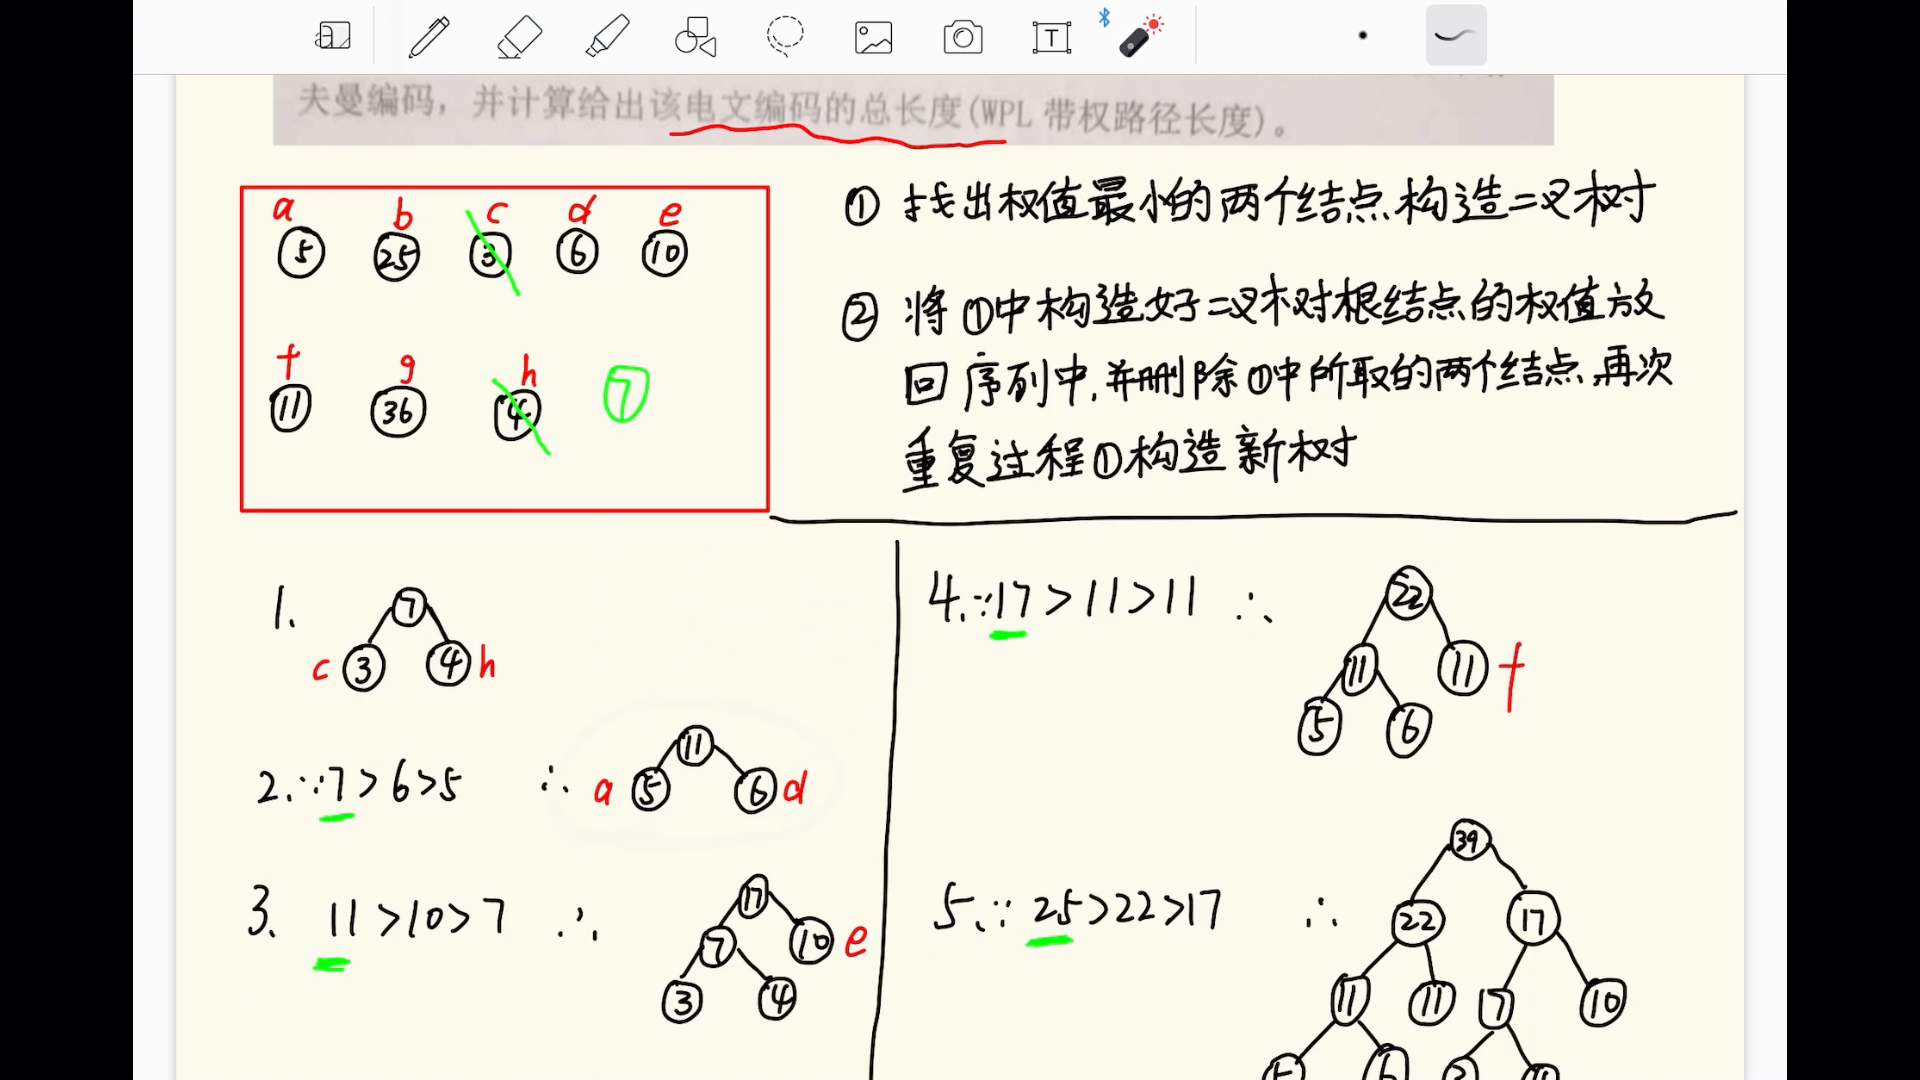Toggle the read-only page mode icon
The height and width of the screenshot is (1080, 1920).
click(x=333, y=37)
